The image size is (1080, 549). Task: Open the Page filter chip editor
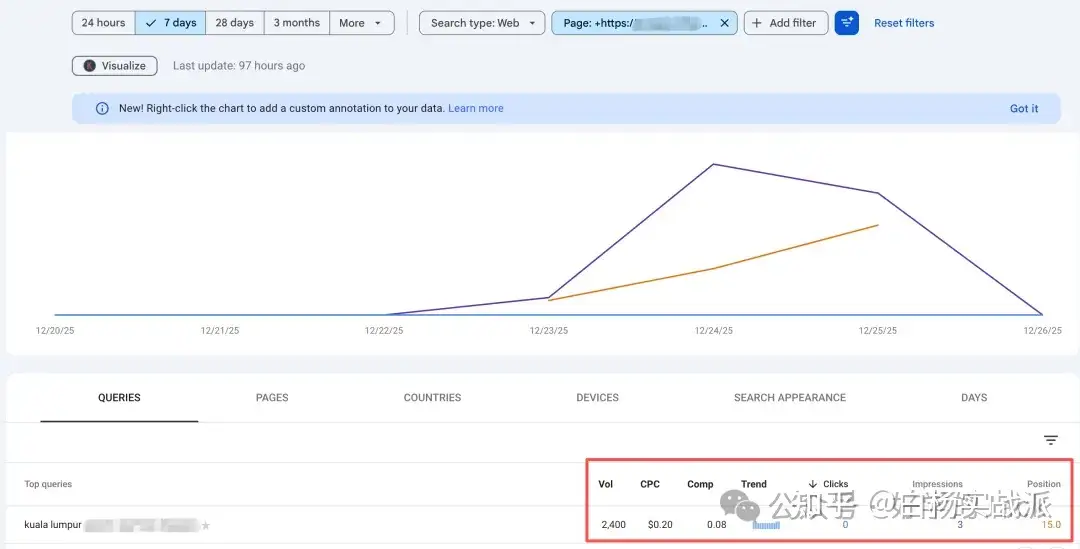coord(634,23)
